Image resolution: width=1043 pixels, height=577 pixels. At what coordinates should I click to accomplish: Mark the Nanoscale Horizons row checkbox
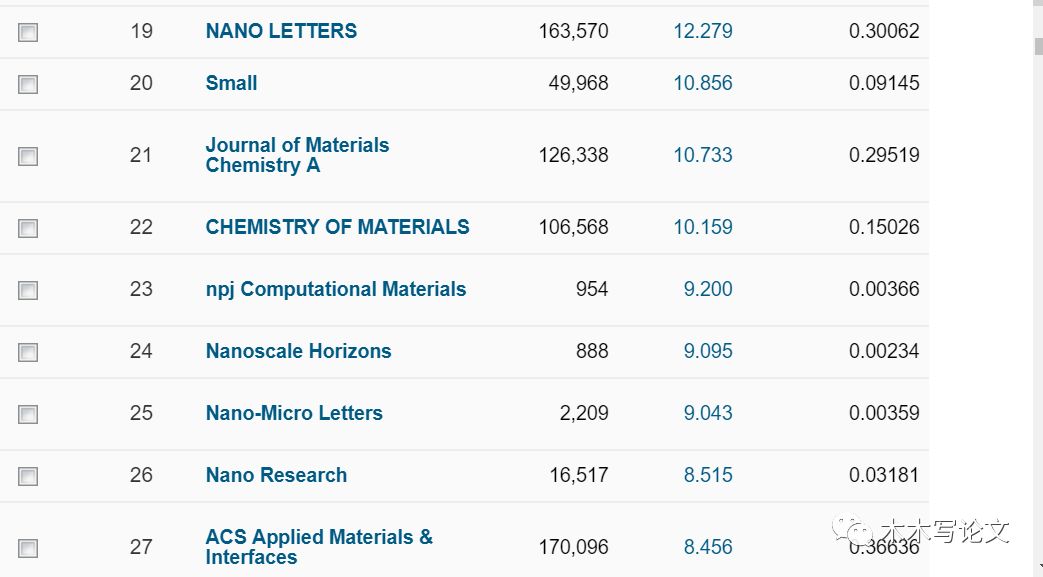click(28, 352)
